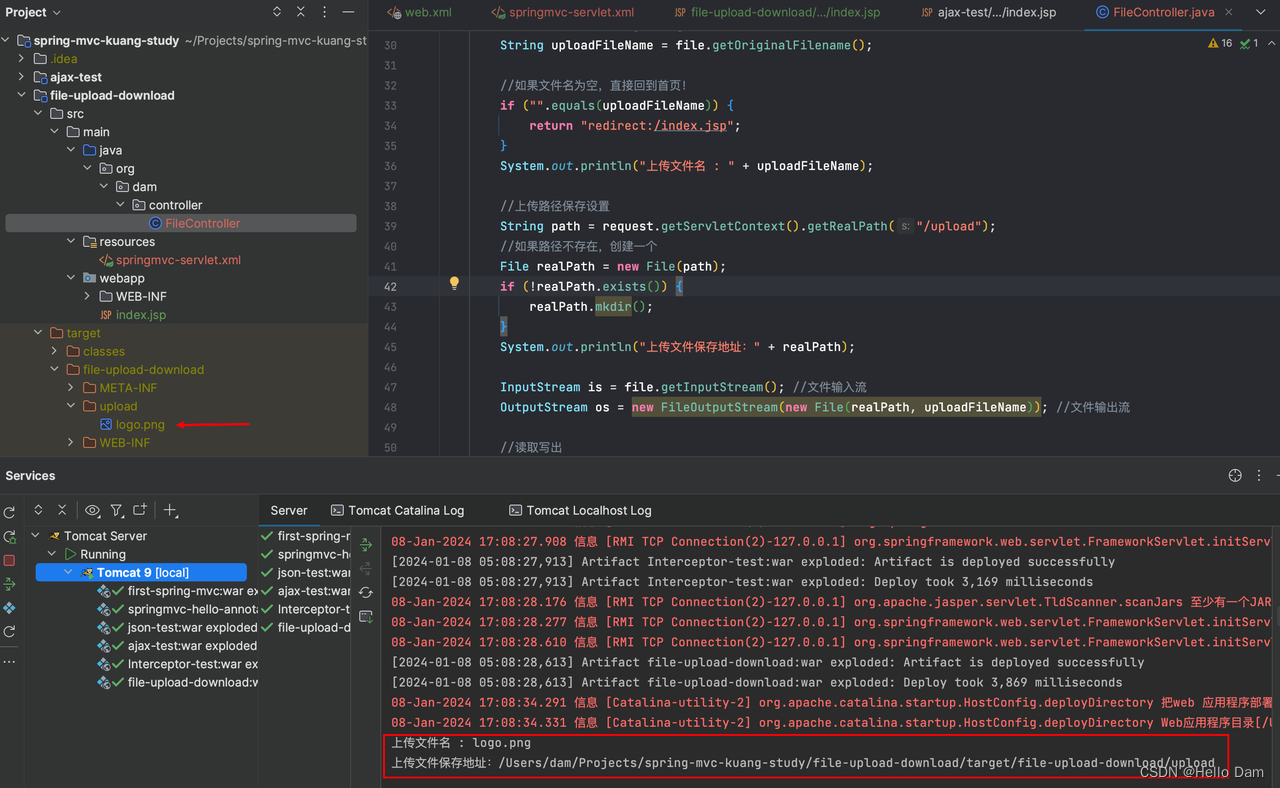This screenshot has height=788, width=1280.
Task: Show the 16 warnings inspection widget
Action: 1220,44
